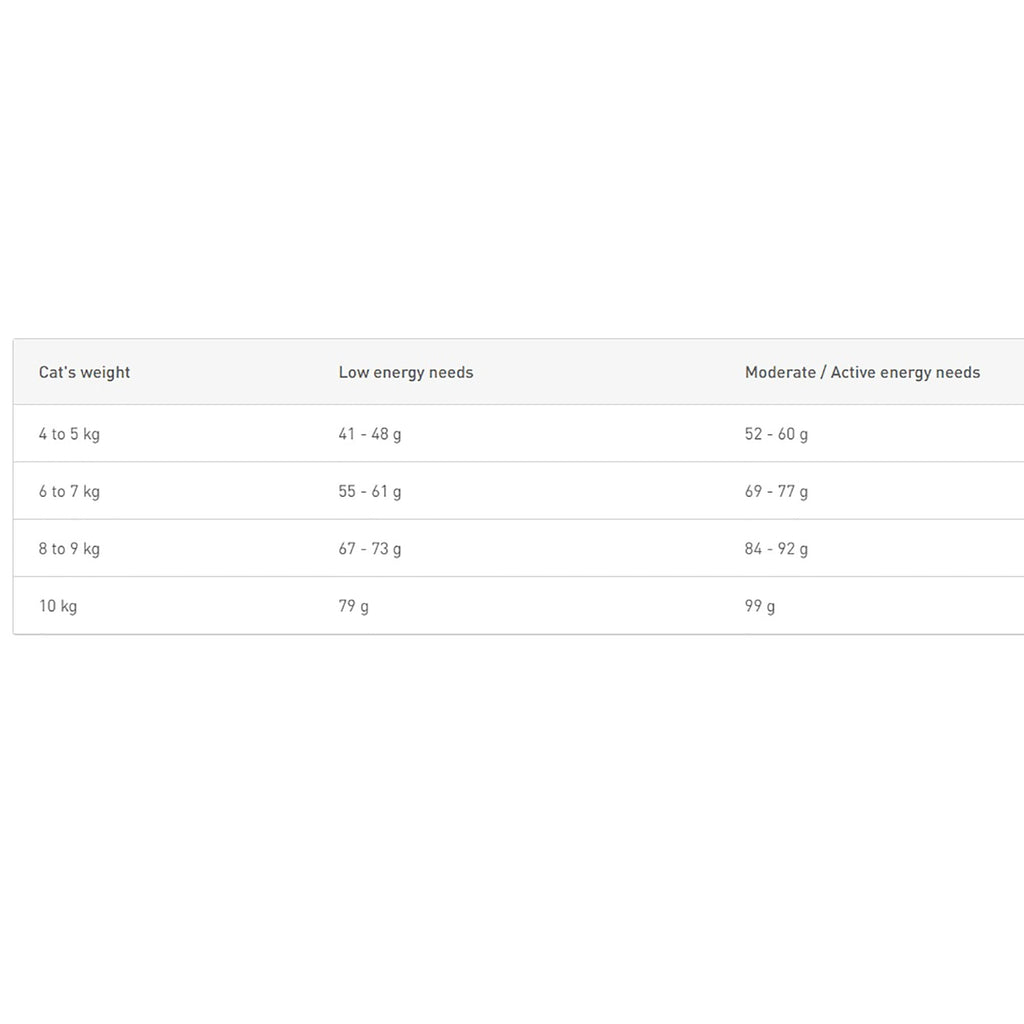The height and width of the screenshot is (1024, 1024).
Task: Click the word "Active" in the header
Action: [853, 372]
